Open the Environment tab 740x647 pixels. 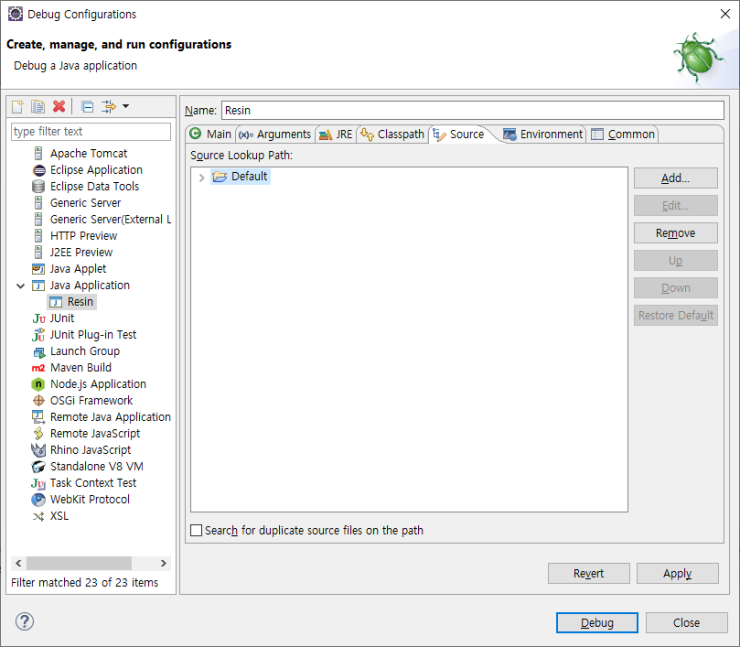pos(543,134)
